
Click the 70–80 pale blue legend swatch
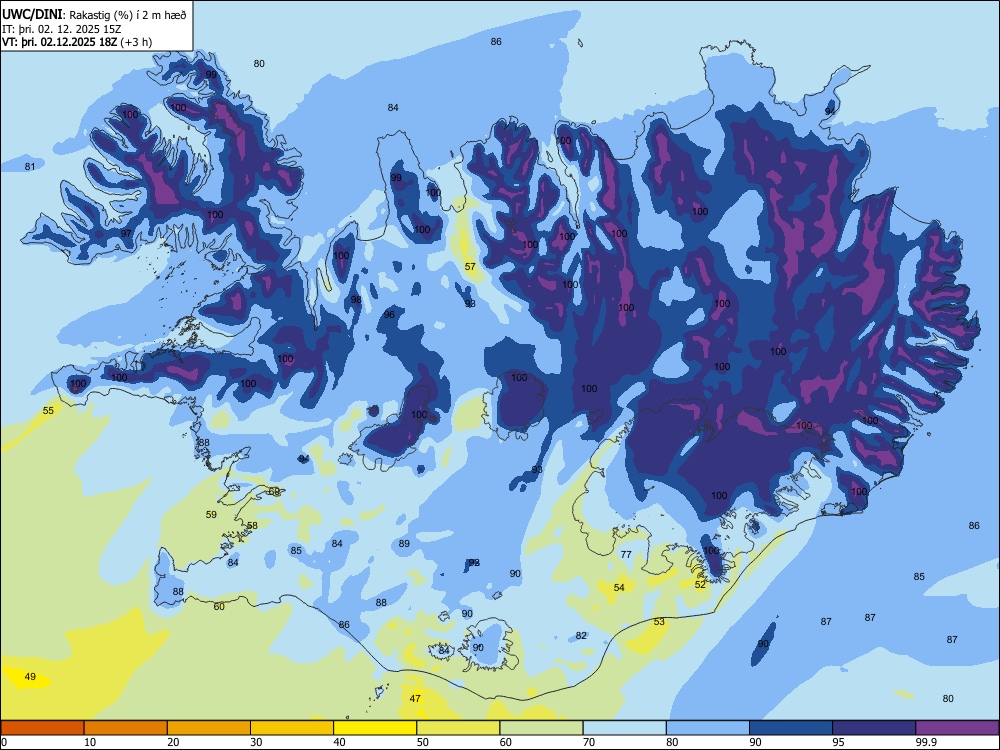click(624, 728)
